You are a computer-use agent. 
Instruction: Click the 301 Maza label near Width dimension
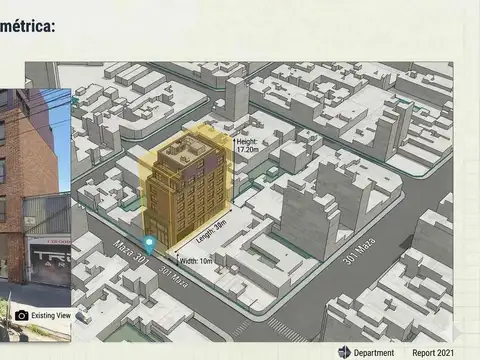pos(173,277)
